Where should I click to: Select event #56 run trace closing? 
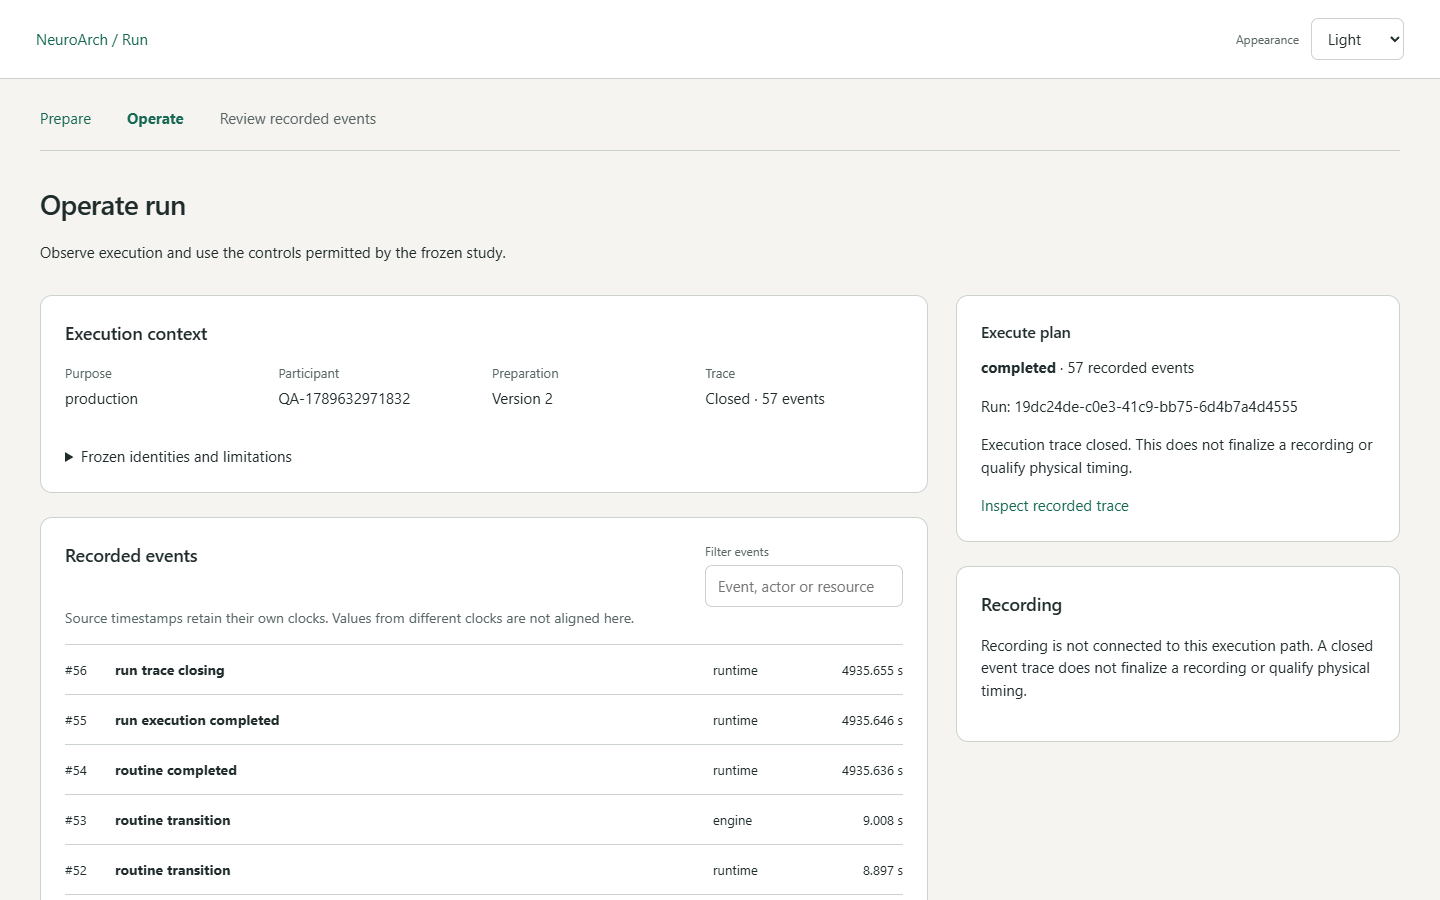point(484,670)
